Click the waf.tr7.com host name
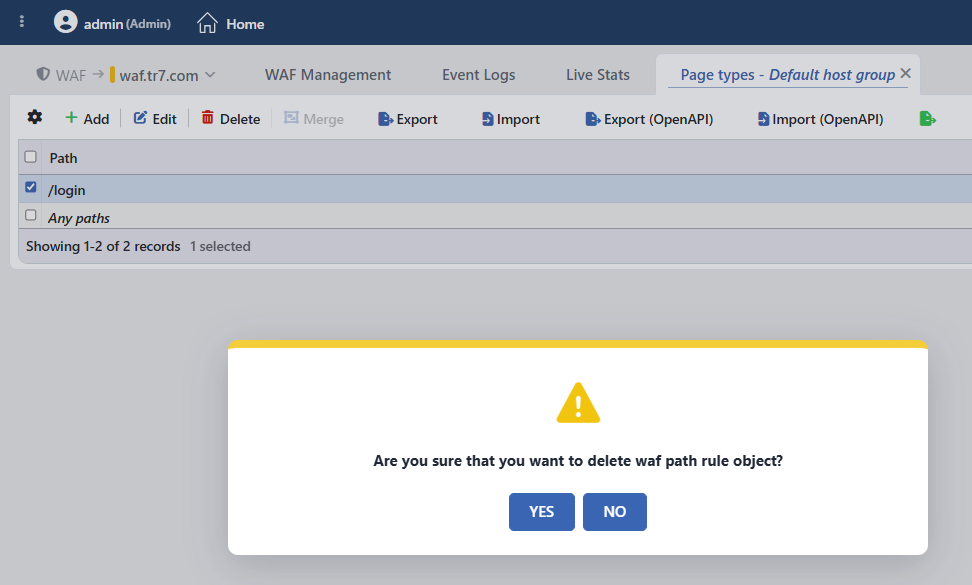 (x=159, y=76)
